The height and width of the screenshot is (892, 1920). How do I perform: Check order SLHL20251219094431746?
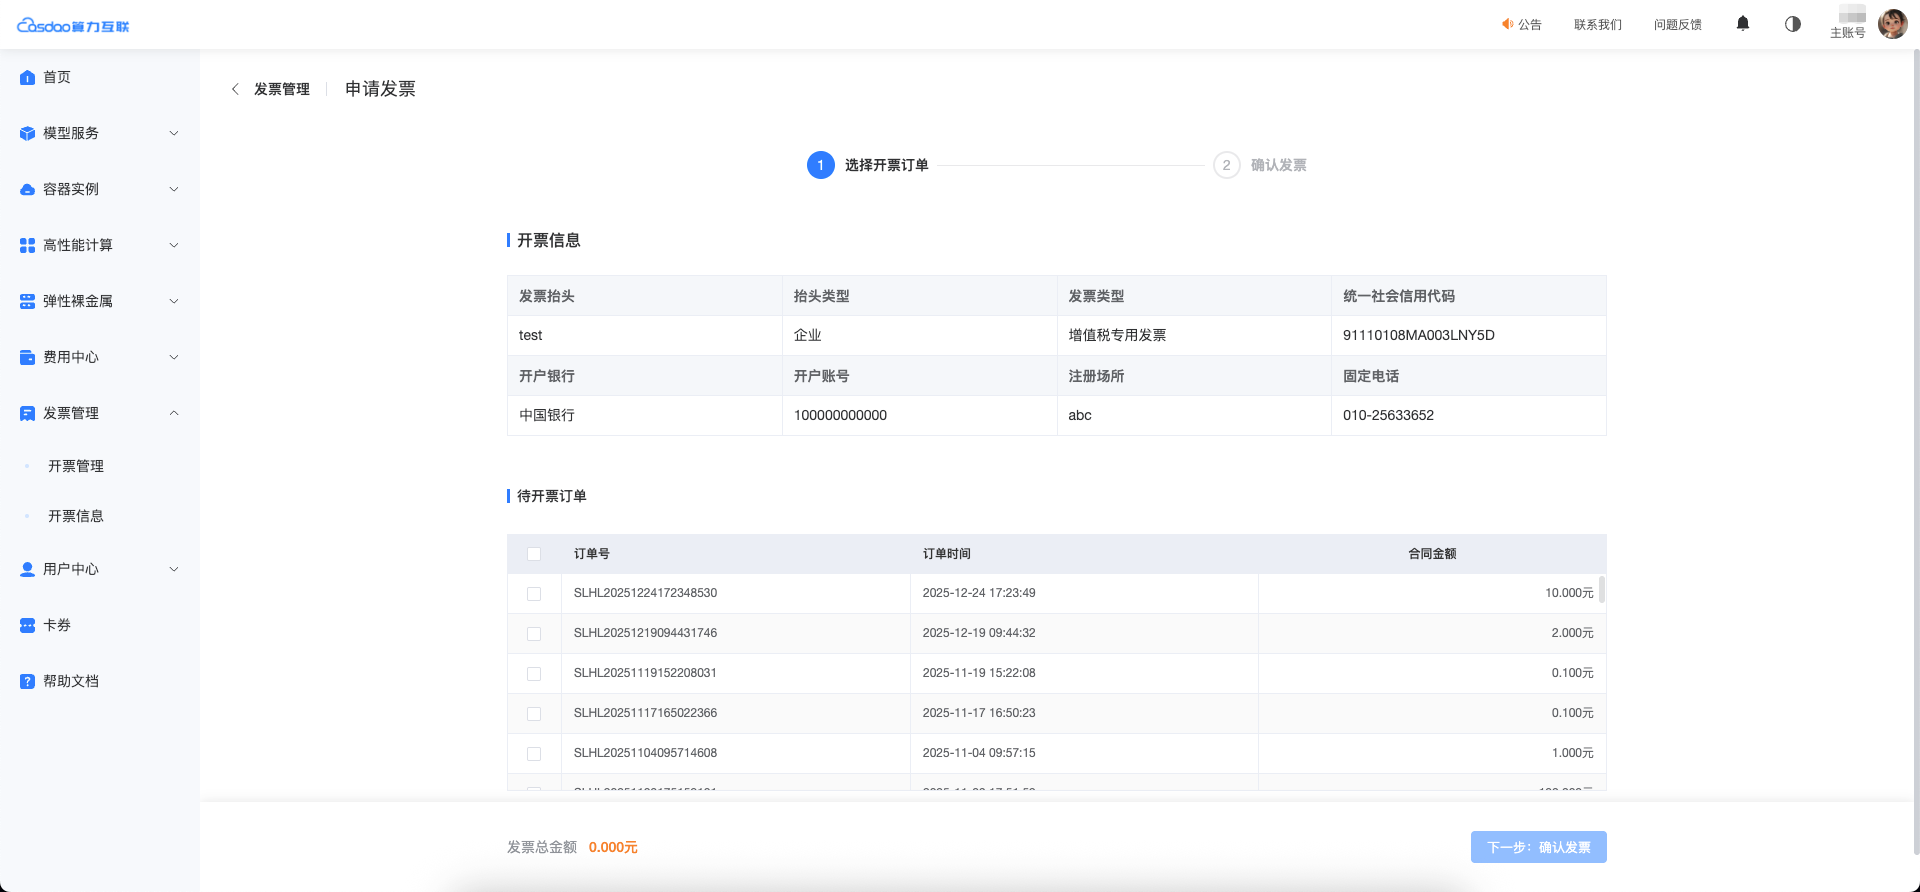534,634
